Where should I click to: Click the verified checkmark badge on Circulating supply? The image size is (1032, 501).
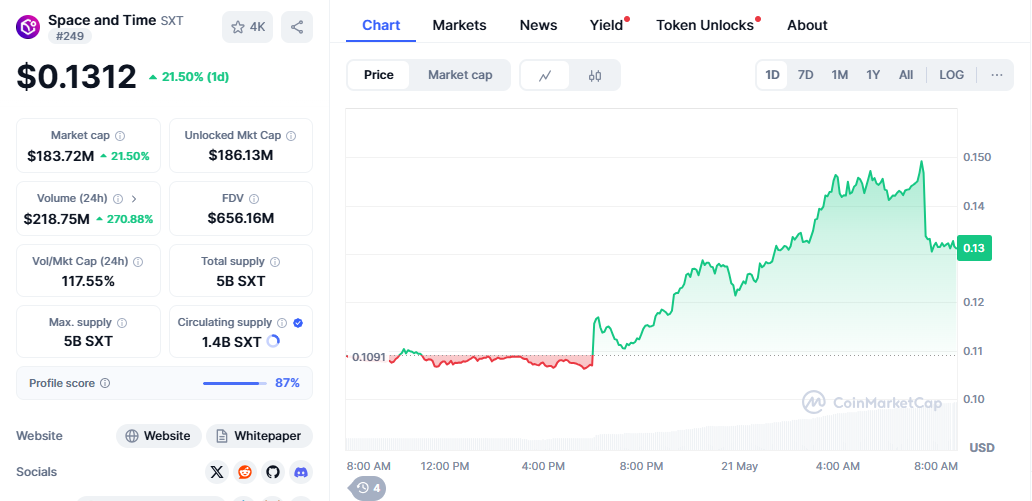297,323
